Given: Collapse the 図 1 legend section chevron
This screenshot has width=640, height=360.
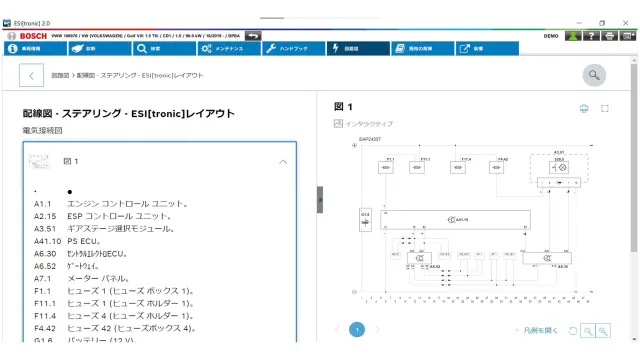Looking at the screenshot, I should [283, 162].
